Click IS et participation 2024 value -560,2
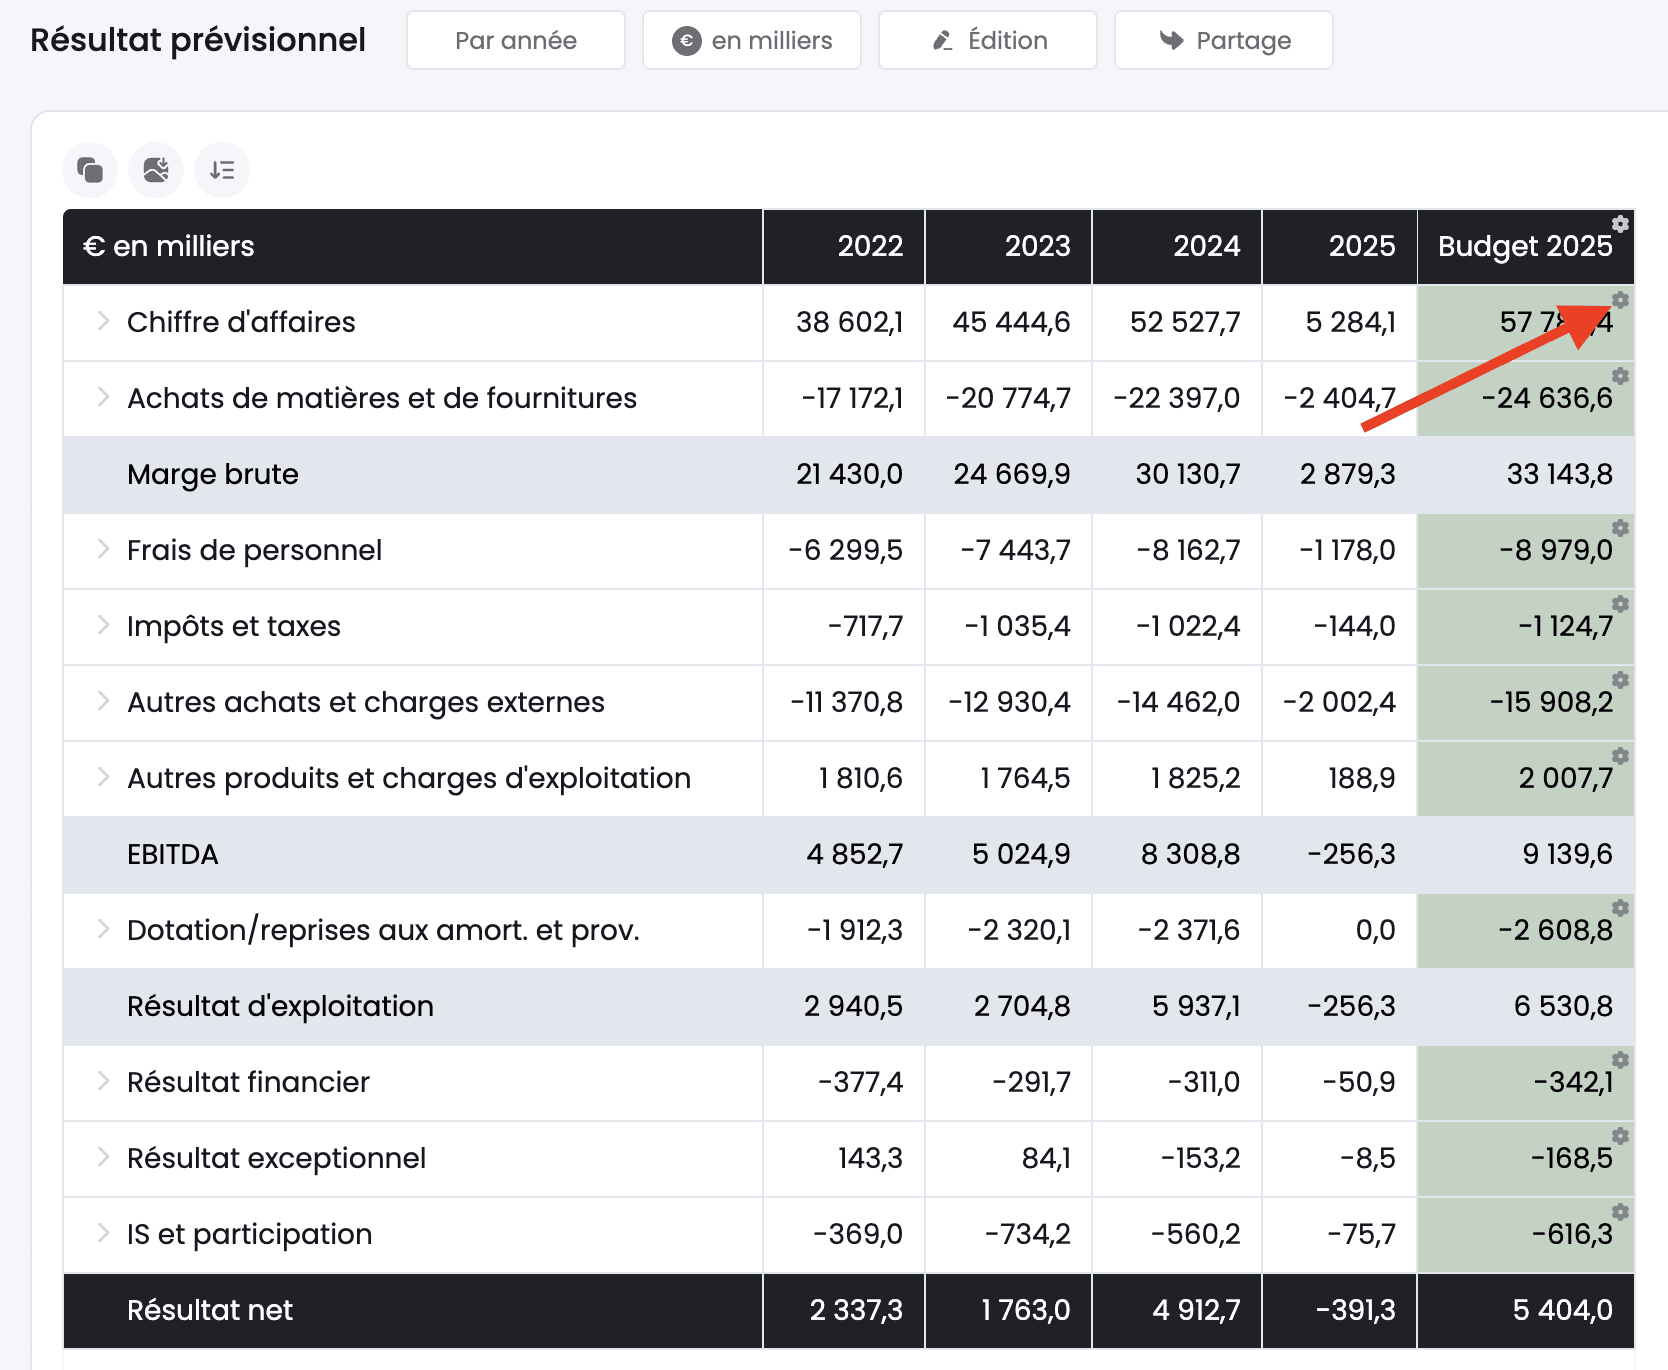This screenshot has height=1370, width=1668. pyautogui.click(x=1195, y=1234)
